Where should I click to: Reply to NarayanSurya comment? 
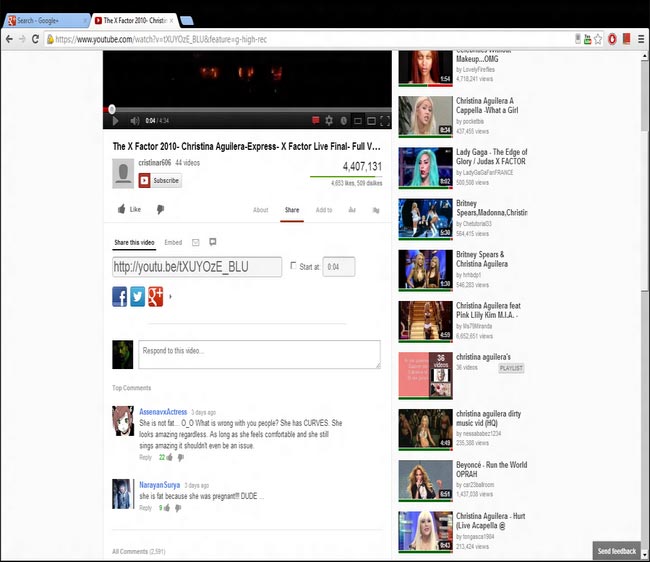146,508
